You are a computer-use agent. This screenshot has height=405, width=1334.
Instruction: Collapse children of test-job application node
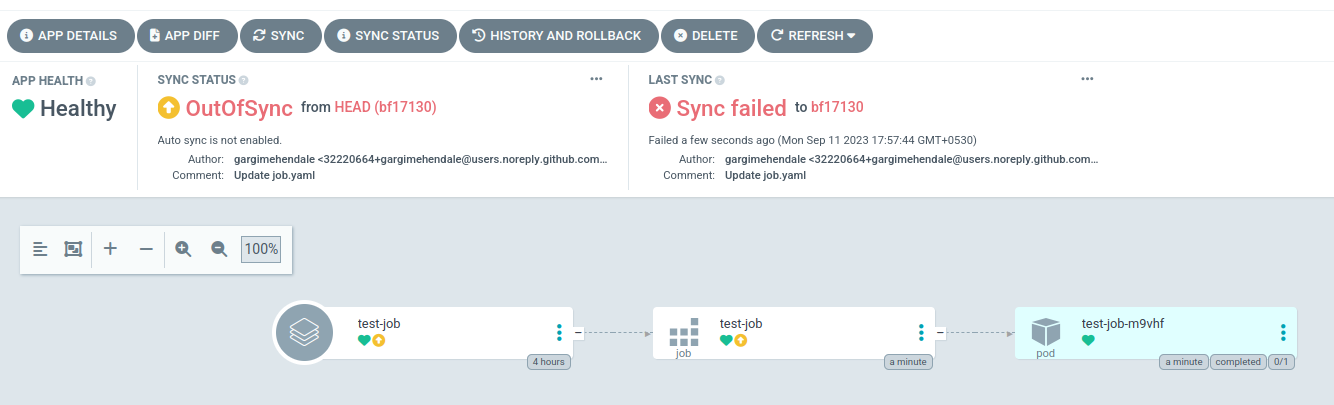(x=578, y=333)
